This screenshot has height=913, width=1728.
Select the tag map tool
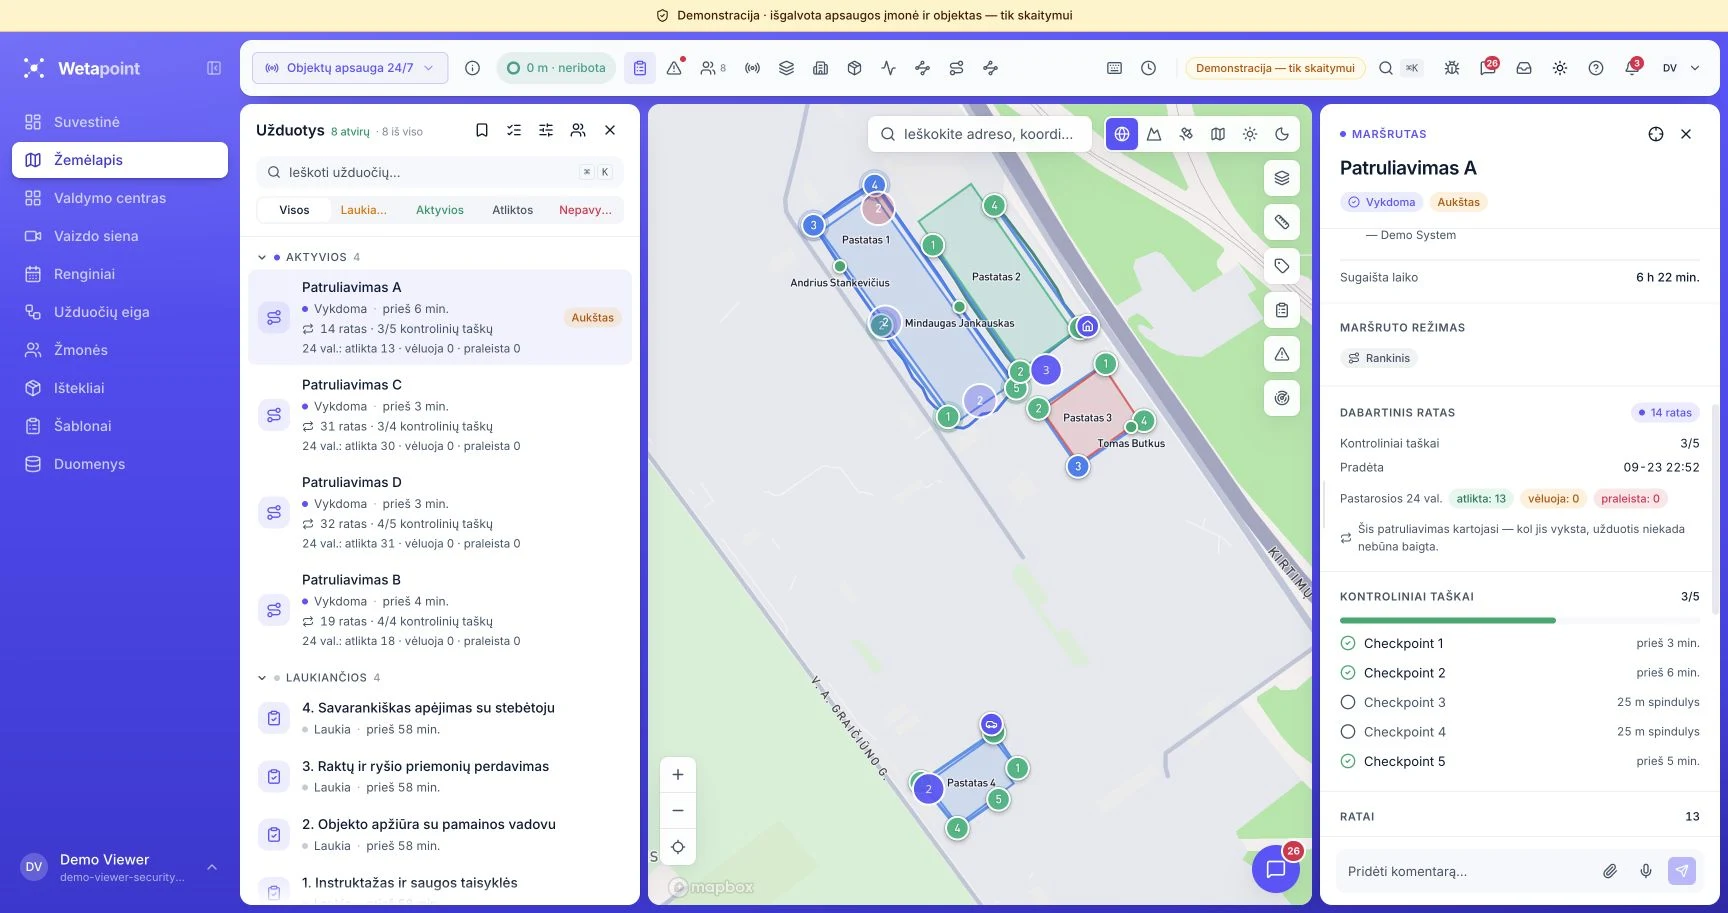tap(1282, 266)
